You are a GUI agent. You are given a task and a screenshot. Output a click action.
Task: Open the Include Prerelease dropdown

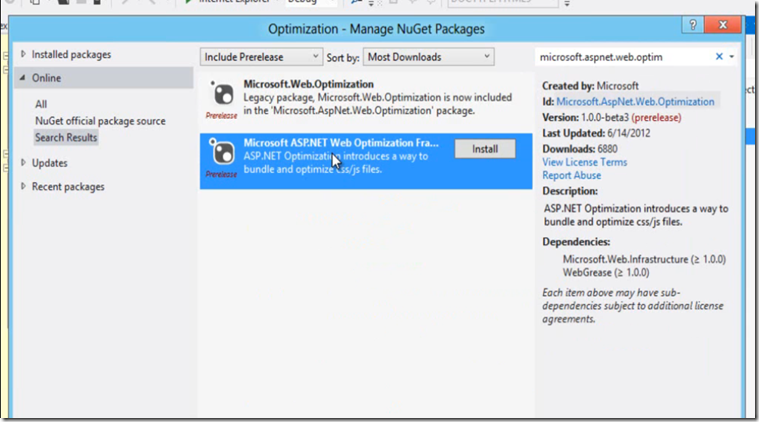(261, 57)
